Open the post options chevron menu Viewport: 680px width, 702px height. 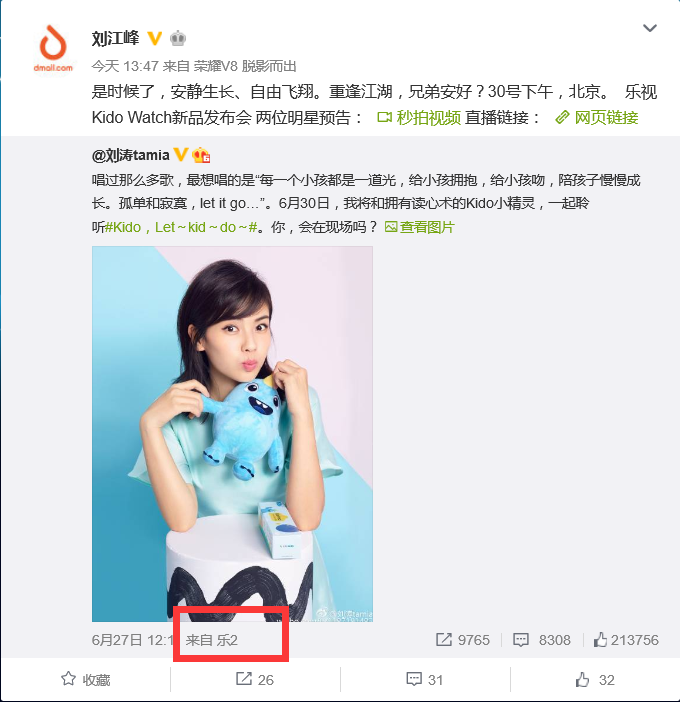tap(650, 28)
